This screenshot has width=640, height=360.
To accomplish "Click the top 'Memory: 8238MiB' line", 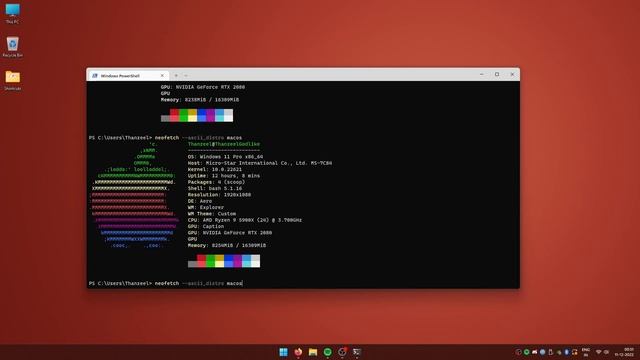I will click(200, 100).
